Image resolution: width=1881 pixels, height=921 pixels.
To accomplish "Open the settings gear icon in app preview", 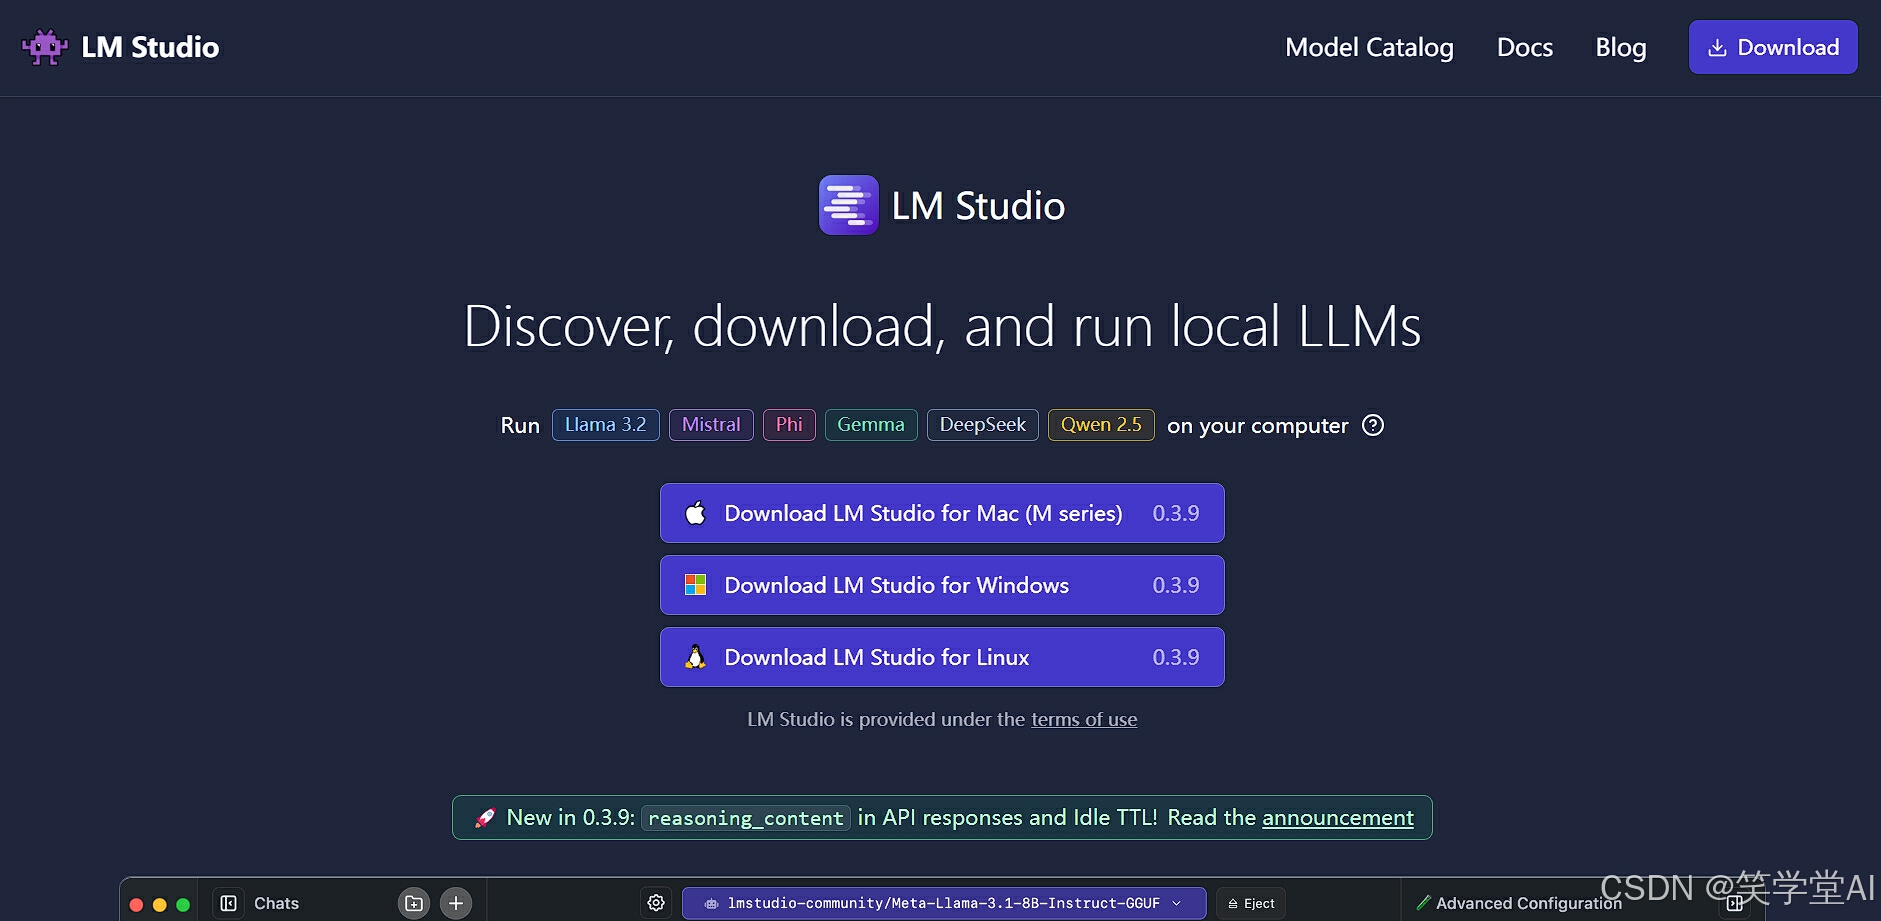I will (656, 903).
